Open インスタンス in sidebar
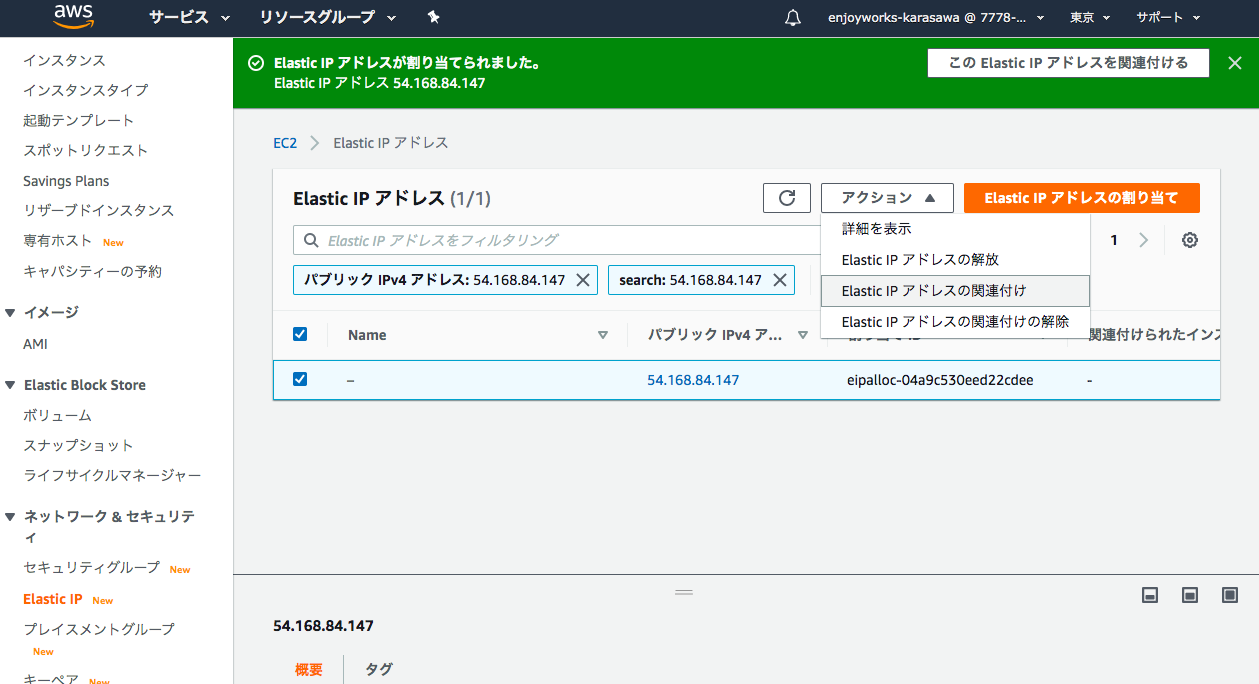1259x684 pixels. [x=64, y=60]
